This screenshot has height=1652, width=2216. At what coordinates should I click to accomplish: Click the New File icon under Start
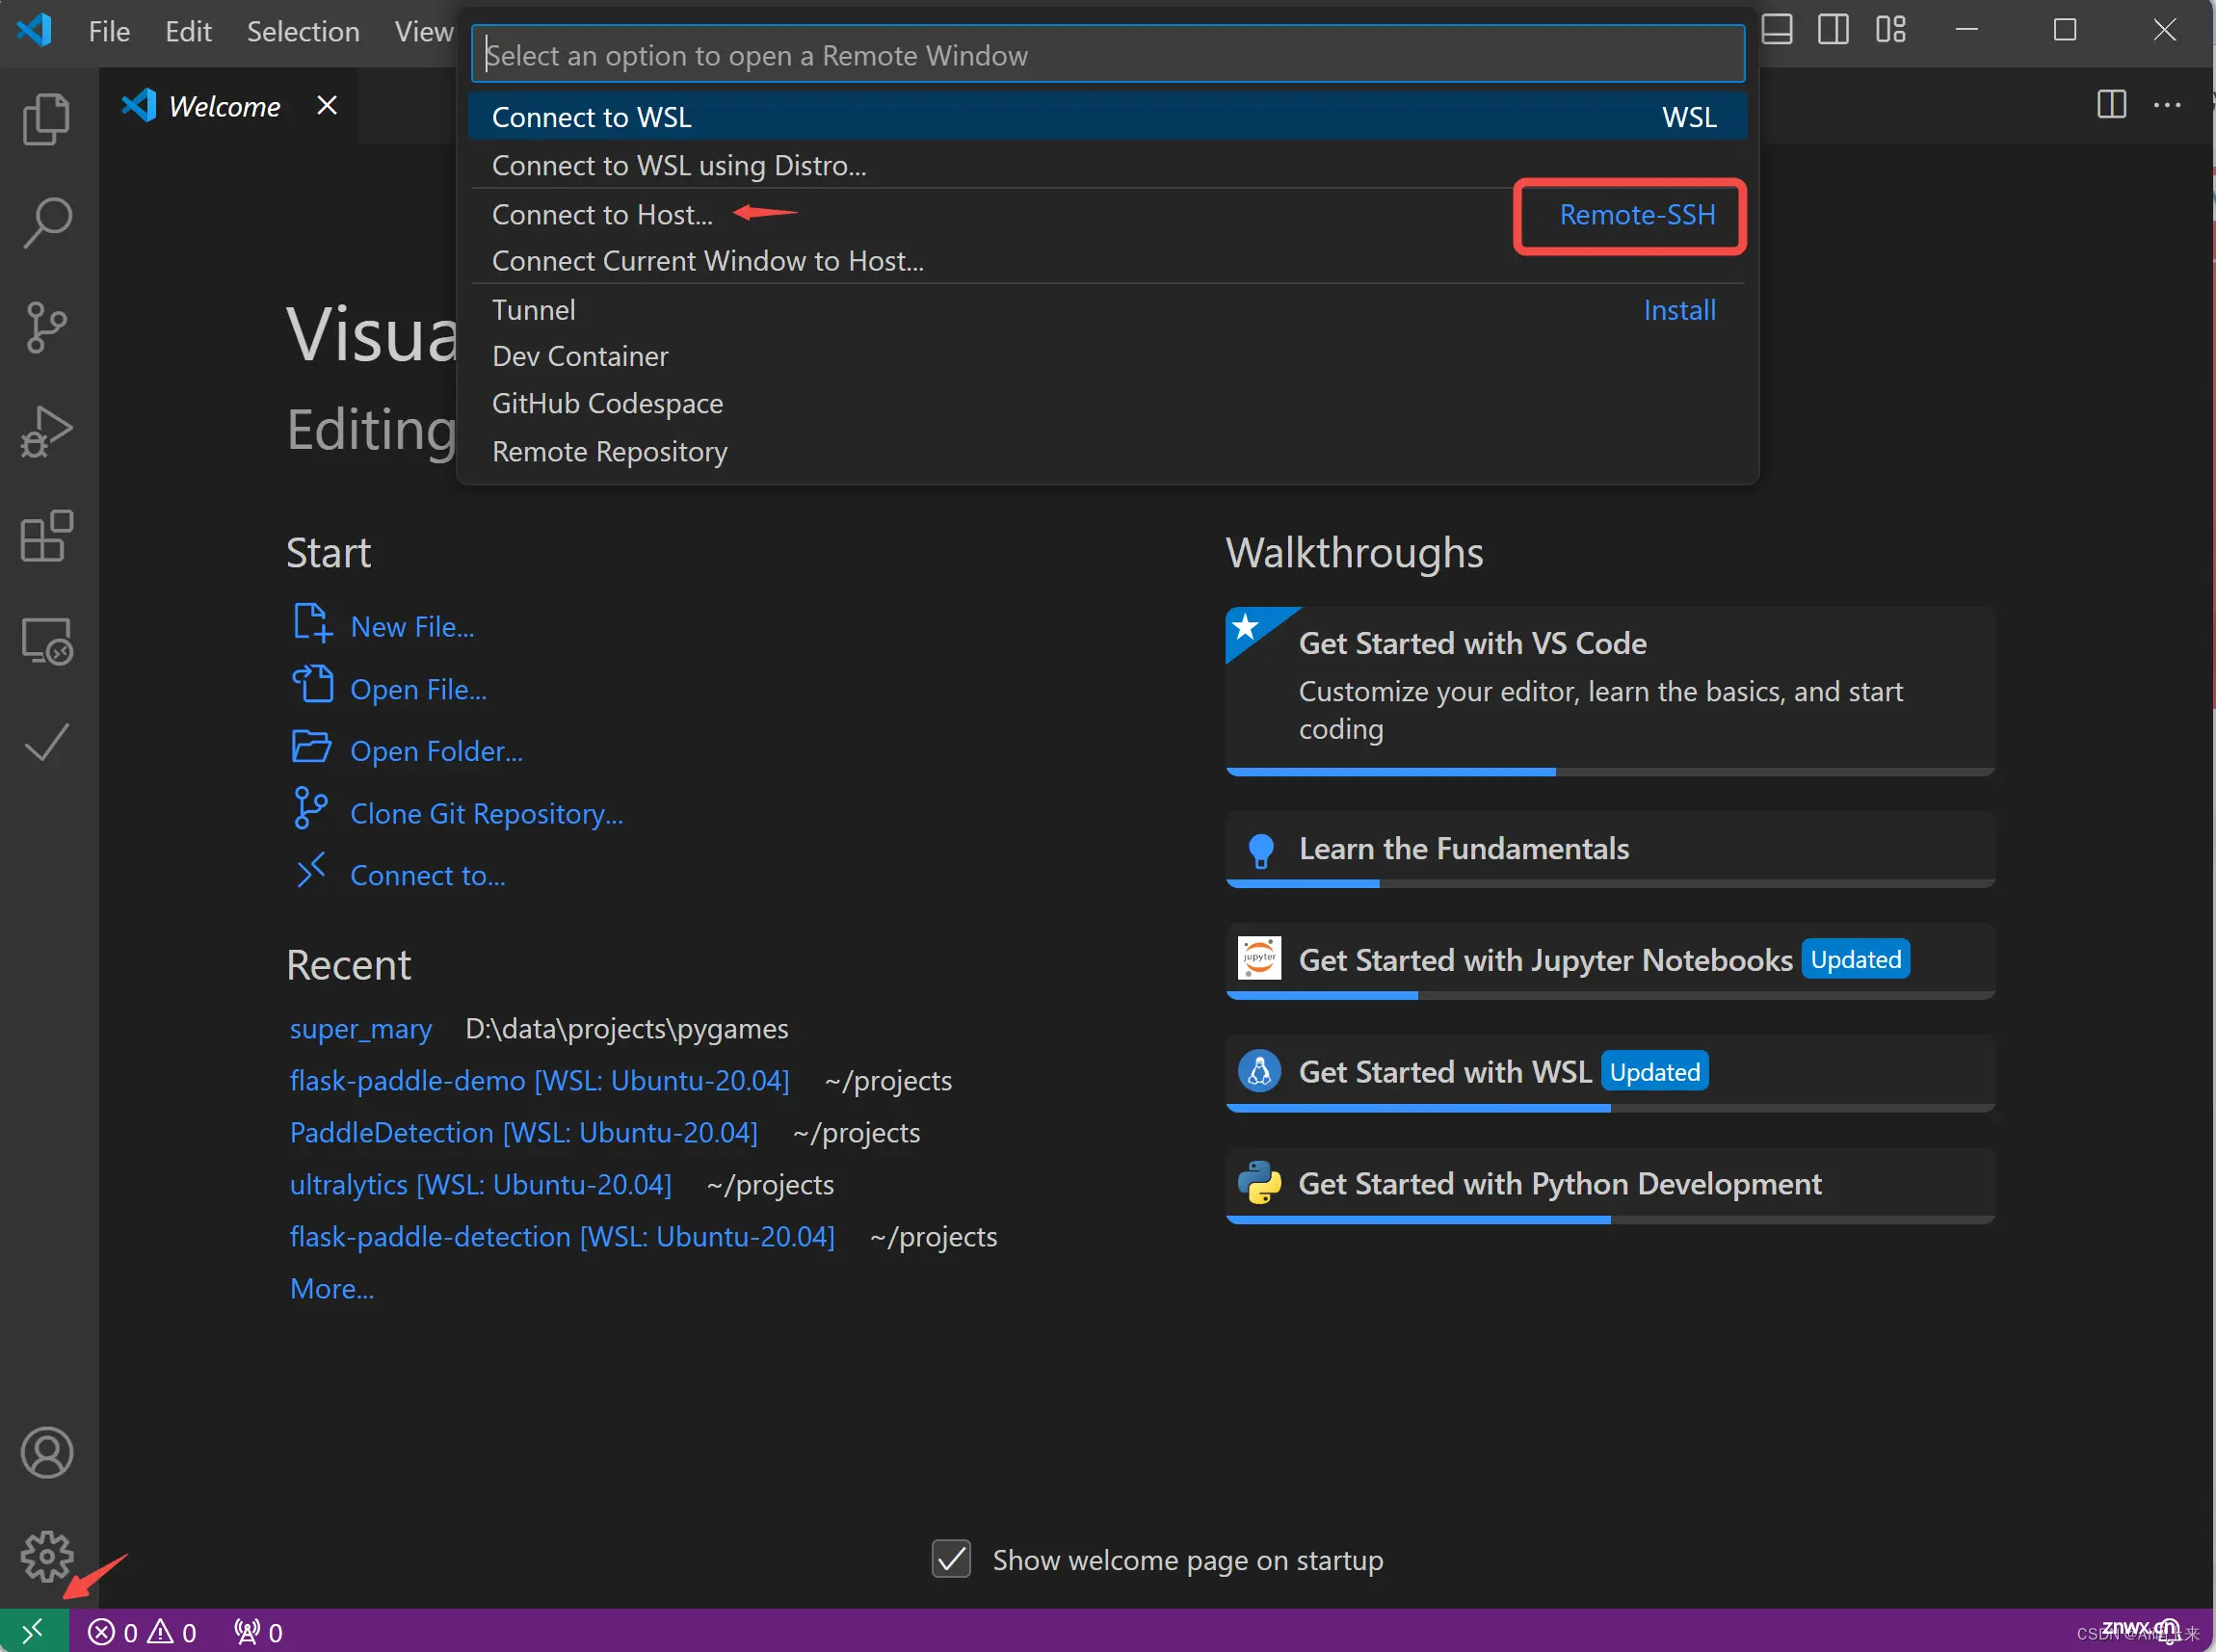(311, 623)
